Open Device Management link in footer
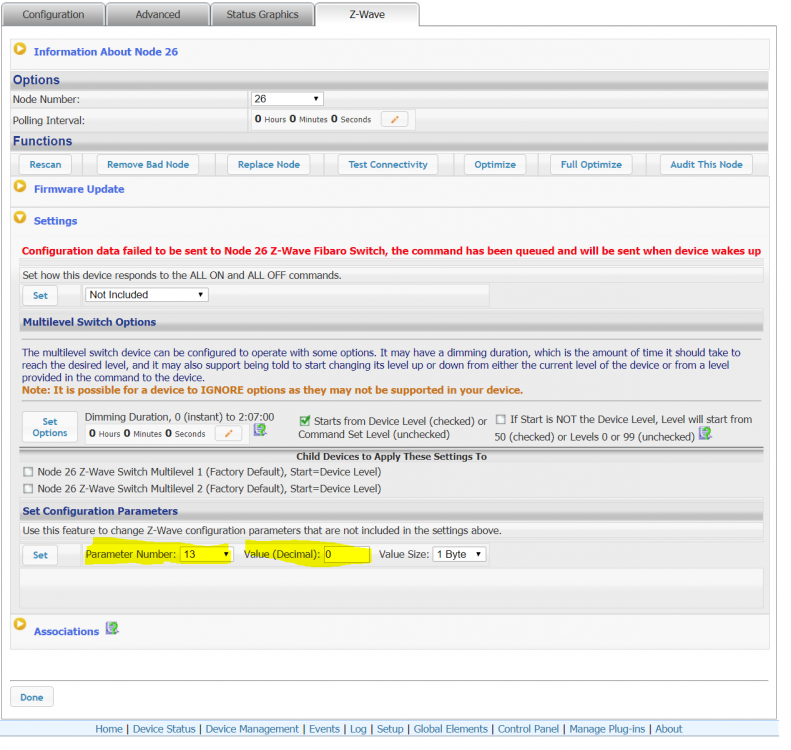The image size is (791, 750). click(x=252, y=729)
